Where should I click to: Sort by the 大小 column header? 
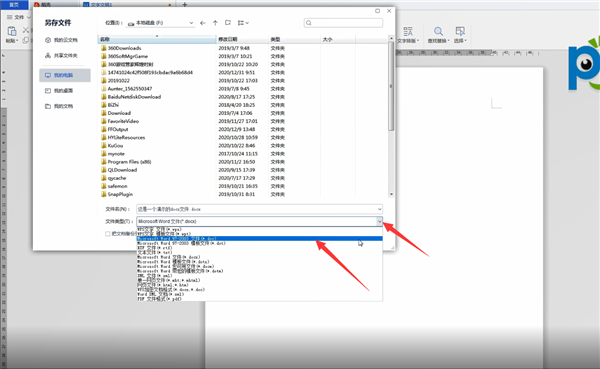click(338, 39)
